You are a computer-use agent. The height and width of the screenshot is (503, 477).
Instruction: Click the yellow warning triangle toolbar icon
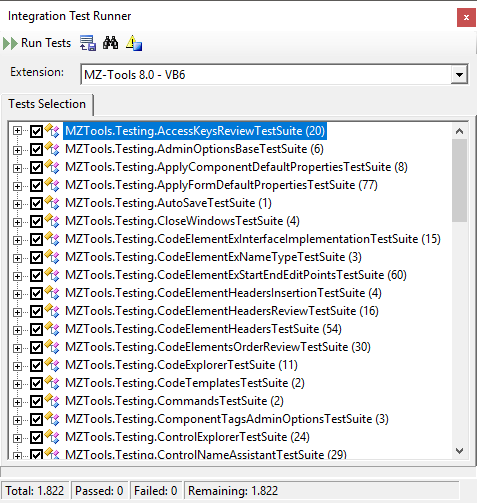134,43
